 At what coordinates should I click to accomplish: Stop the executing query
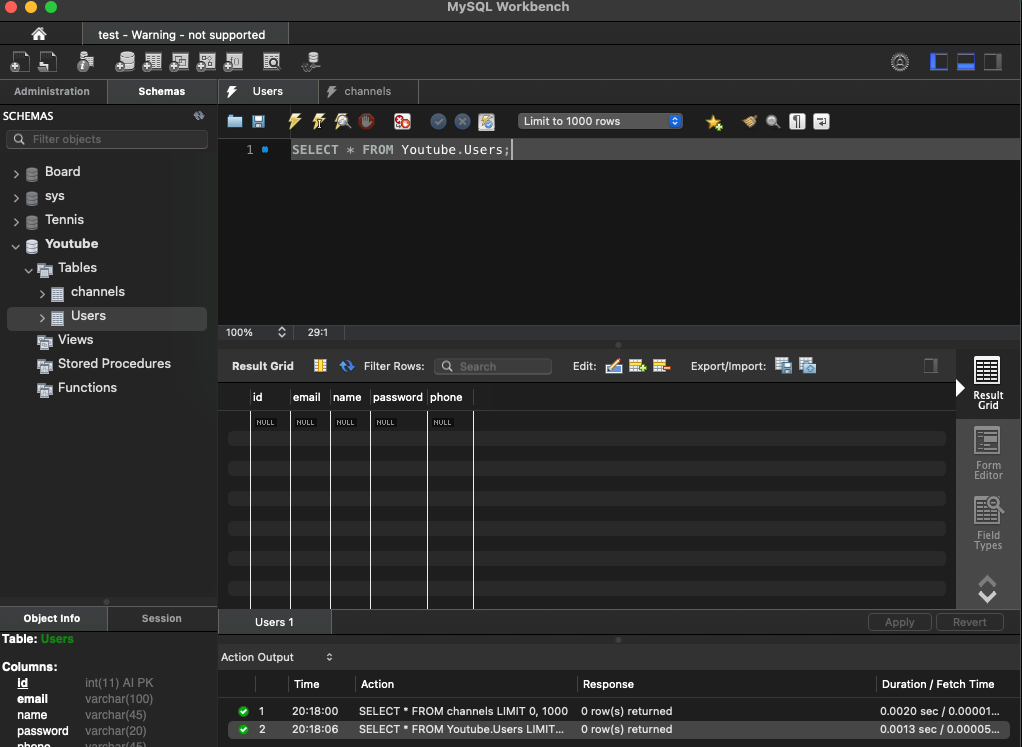tap(366, 121)
